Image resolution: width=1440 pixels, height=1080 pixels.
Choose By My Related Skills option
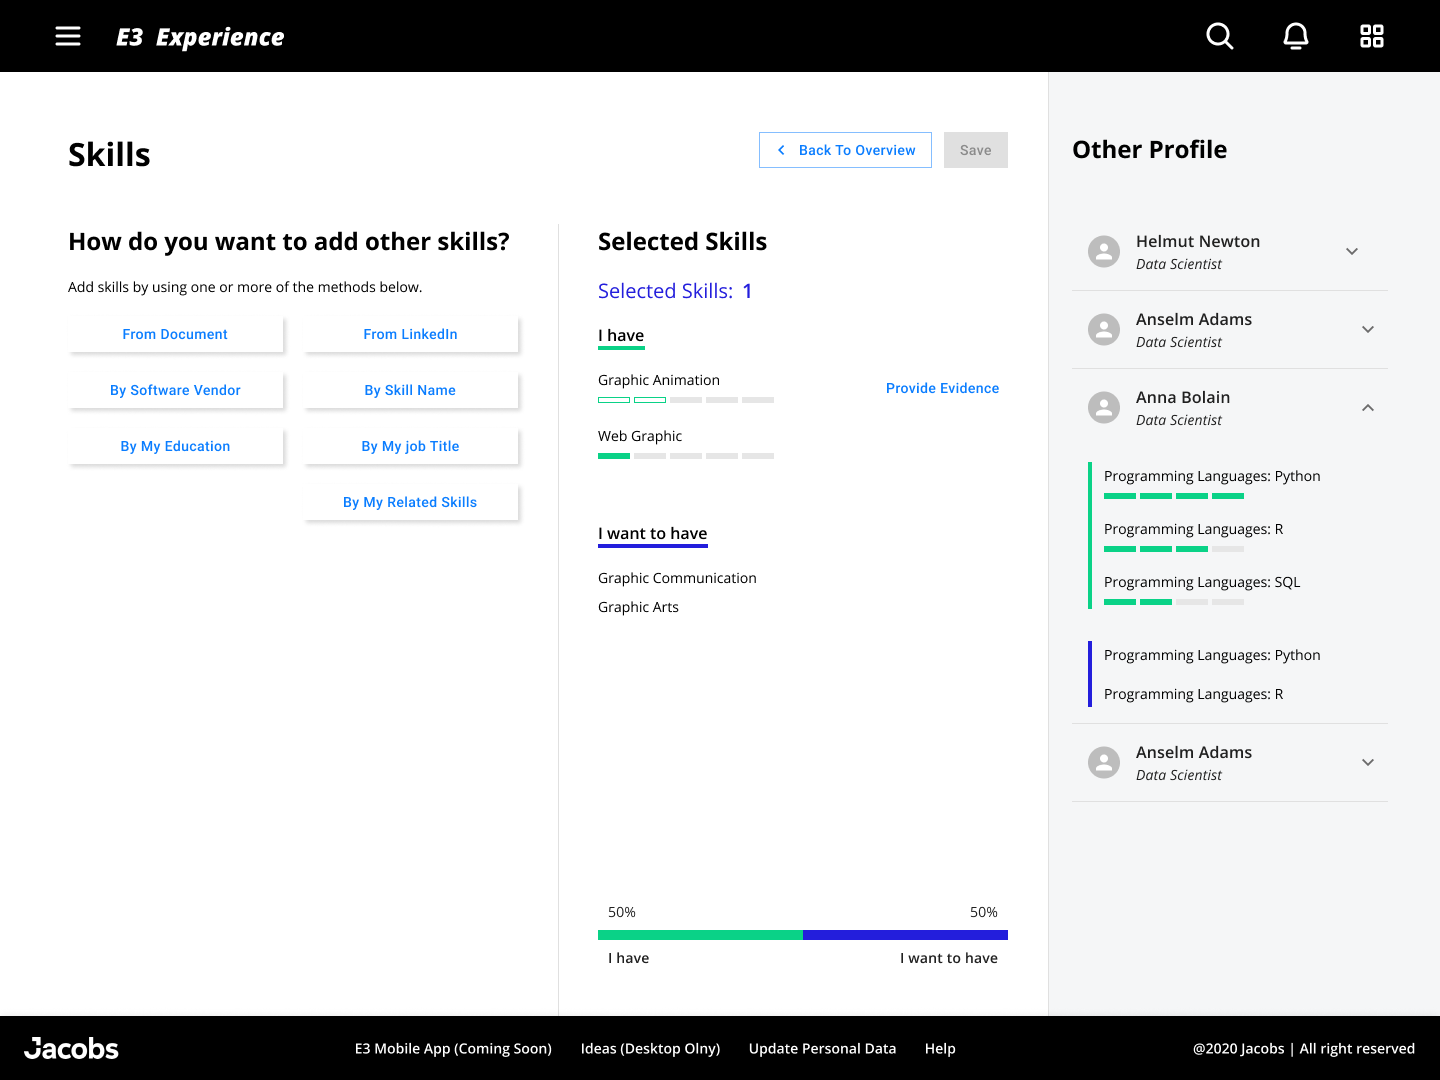pyautogui.click(x=411, y=502)
